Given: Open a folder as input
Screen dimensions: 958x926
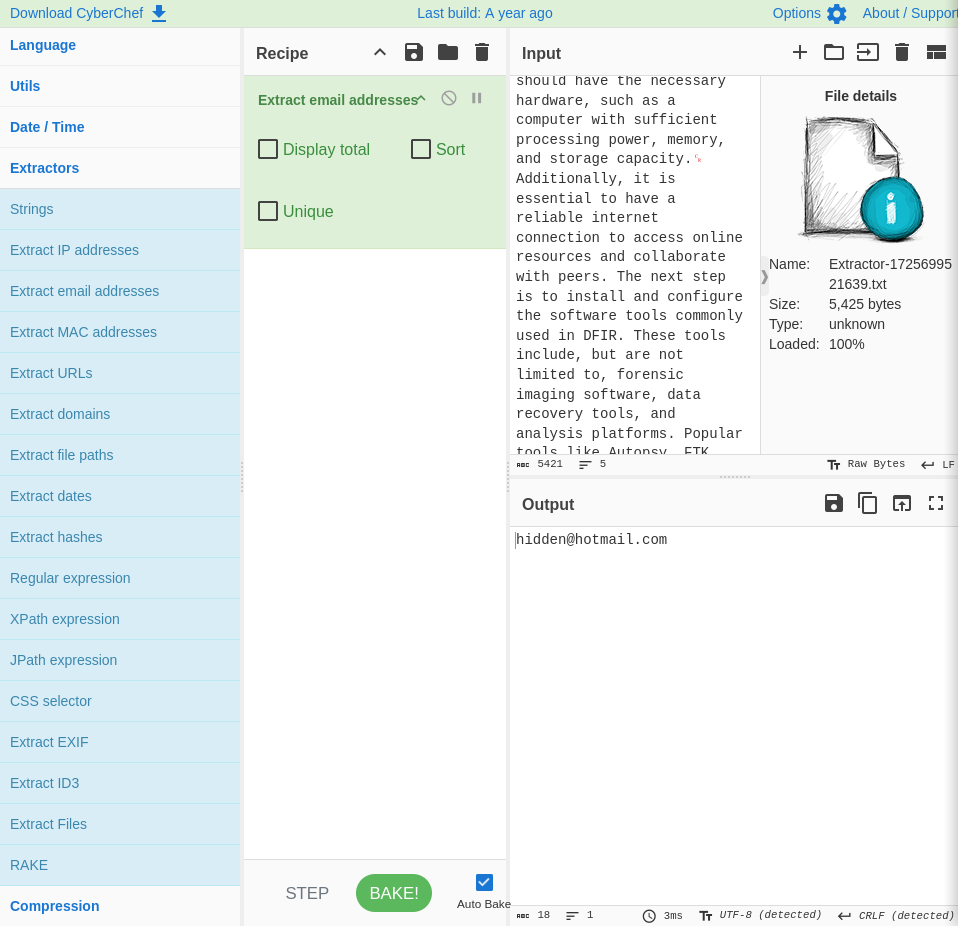Looking at the screenshot, I should coord(834,53).
